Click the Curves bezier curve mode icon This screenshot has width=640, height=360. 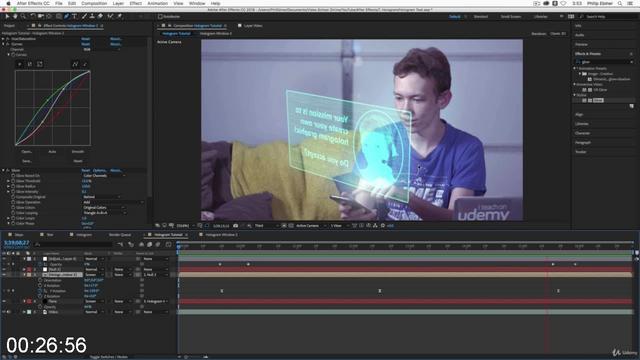(x=75, y=64)
